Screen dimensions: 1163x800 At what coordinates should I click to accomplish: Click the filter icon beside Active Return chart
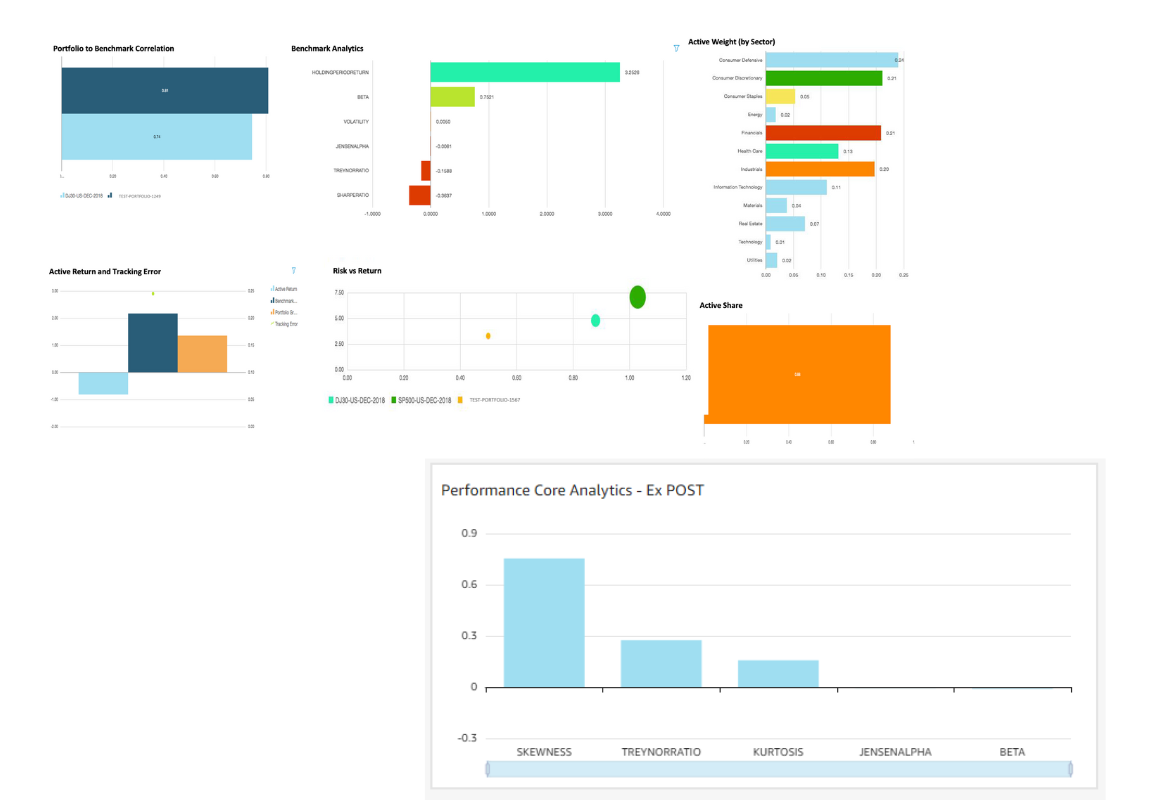tap(293, 270)
